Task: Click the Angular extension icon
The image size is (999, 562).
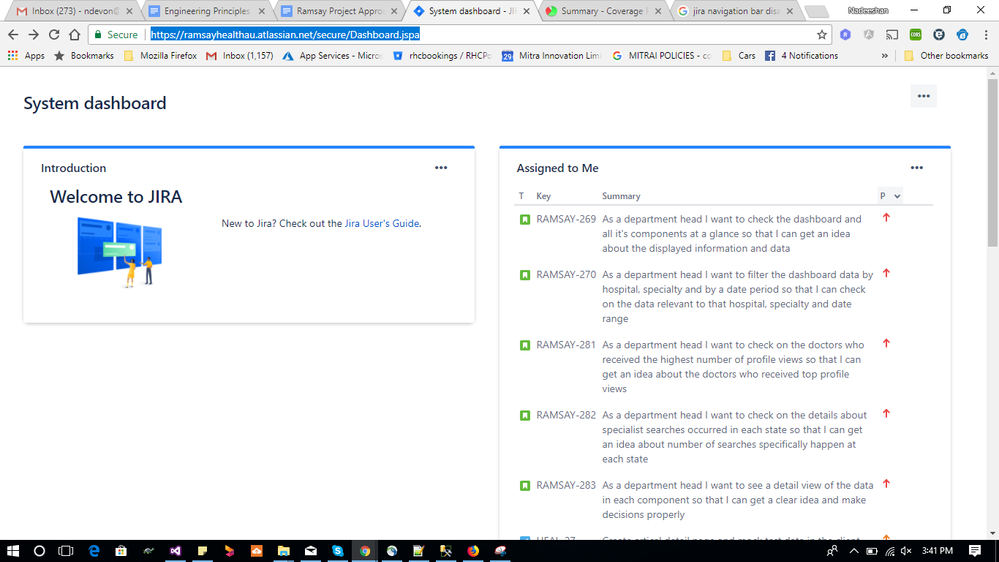Action: pyautogui.click(x=868, y=34)
